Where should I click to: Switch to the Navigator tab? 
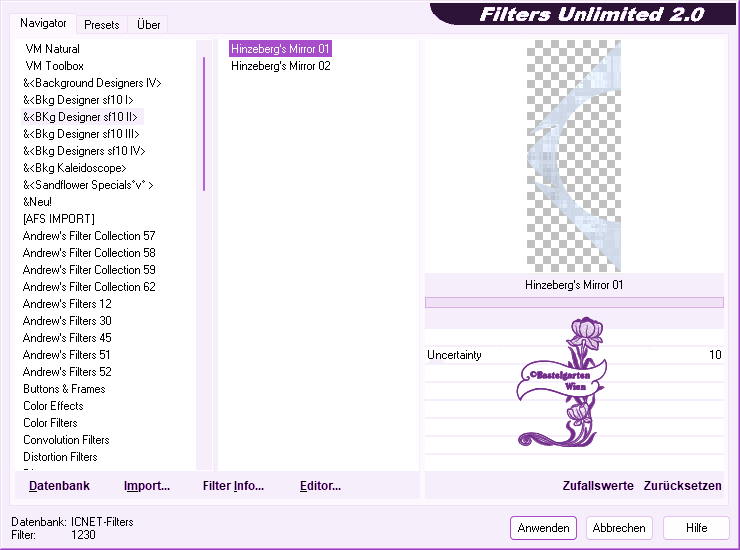[x=43, y=23]
